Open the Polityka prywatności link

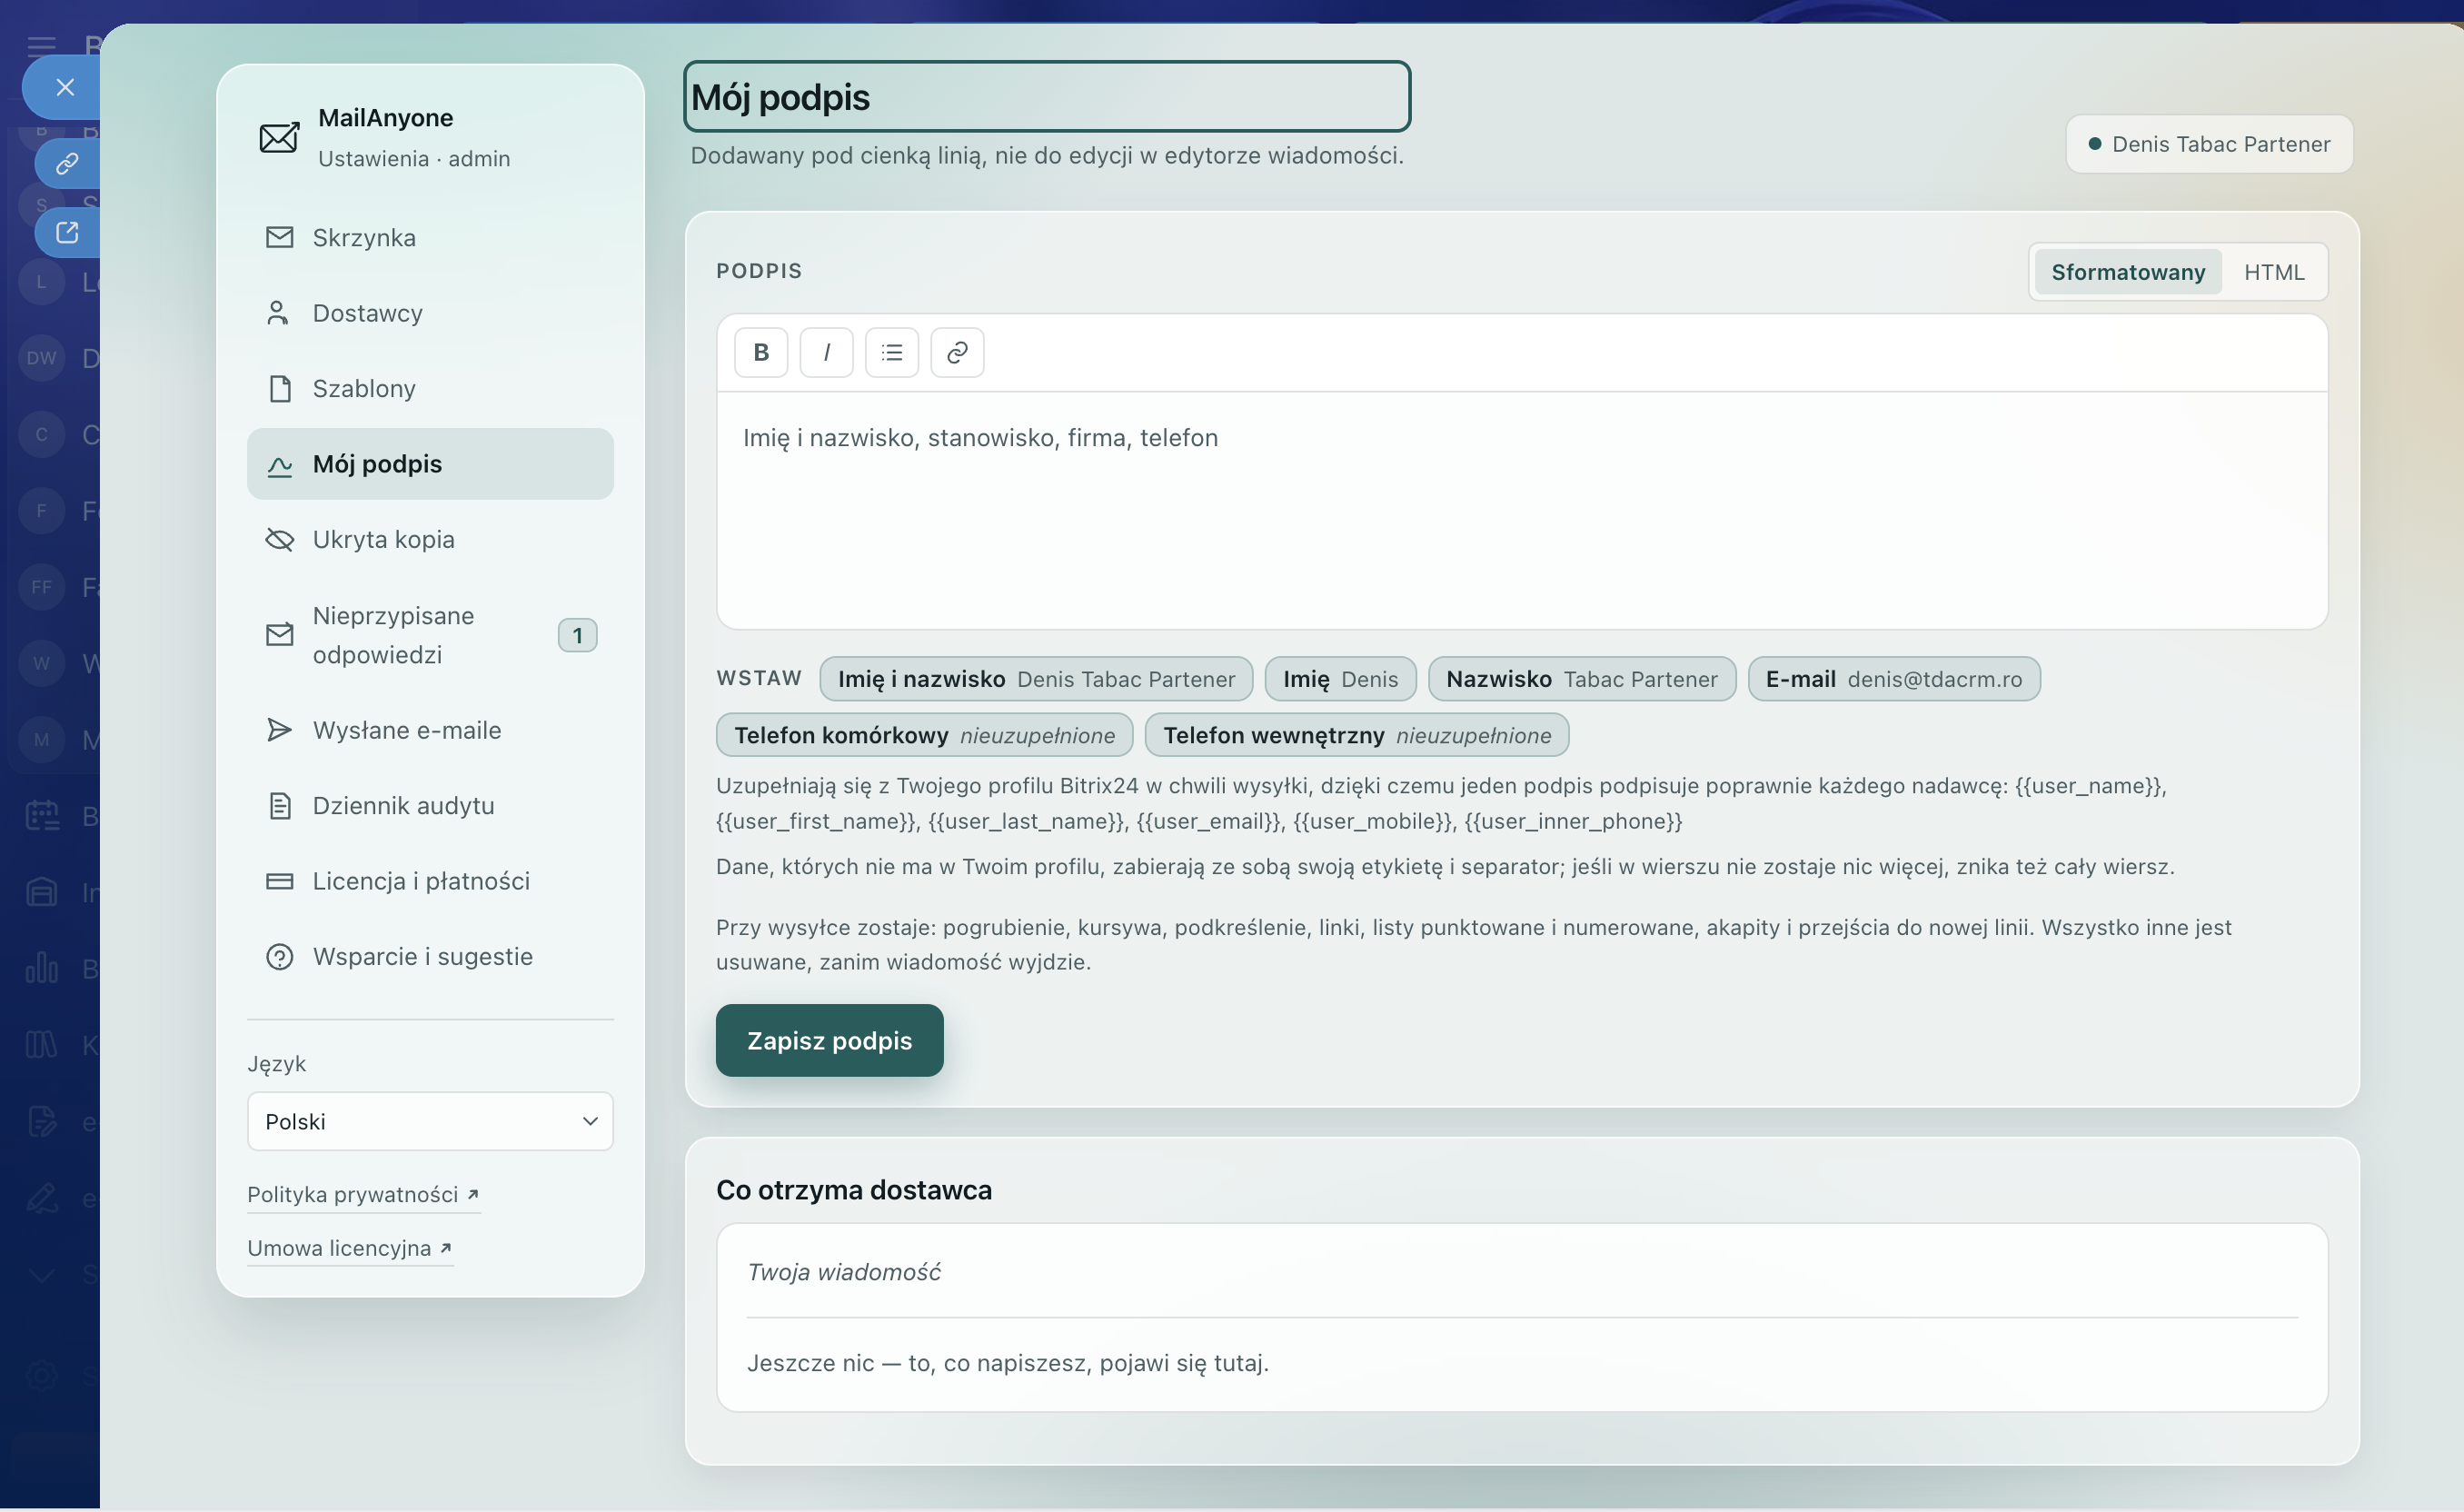tap(364, 1194)
